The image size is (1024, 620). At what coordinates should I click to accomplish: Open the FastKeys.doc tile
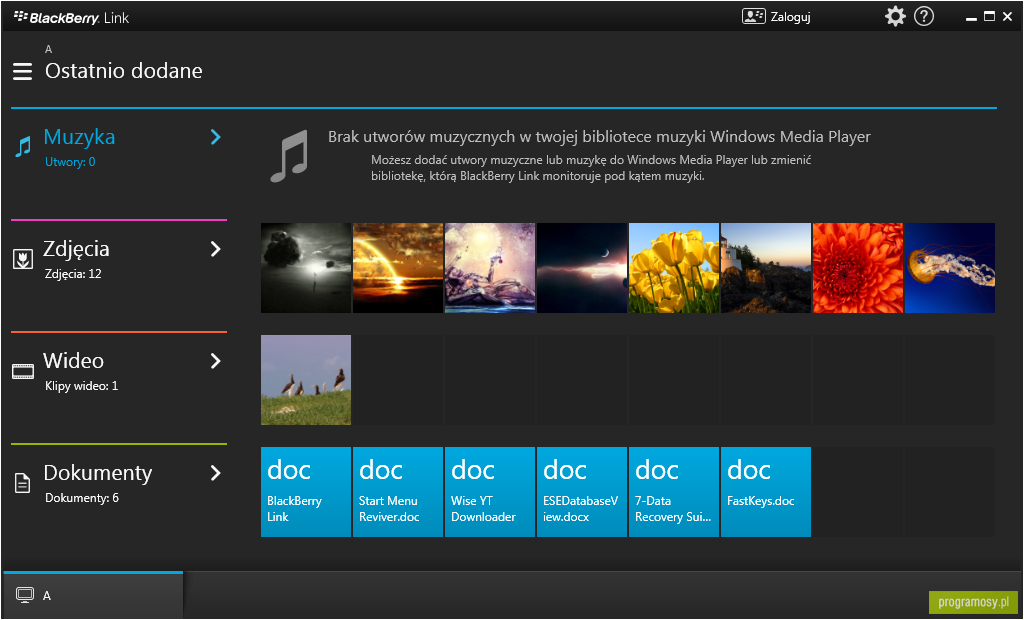(x=766, y=492)
